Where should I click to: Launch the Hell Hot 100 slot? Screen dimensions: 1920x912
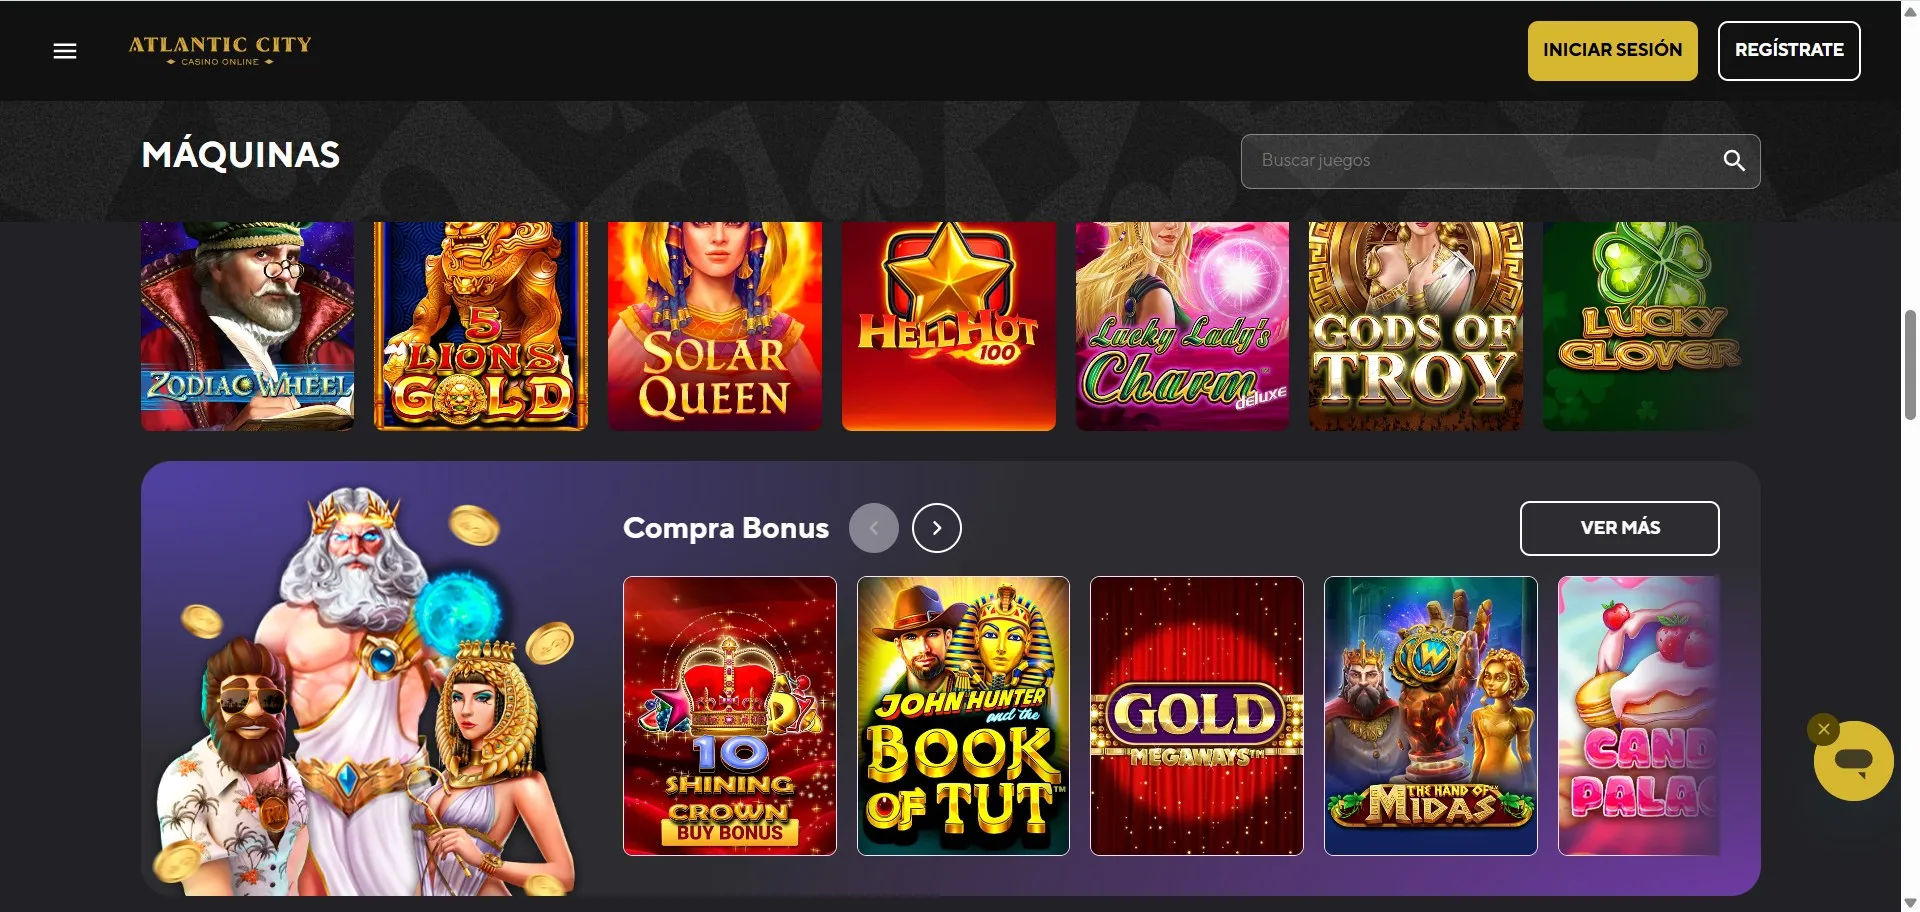pyautogui.click(x=949, y=326)
